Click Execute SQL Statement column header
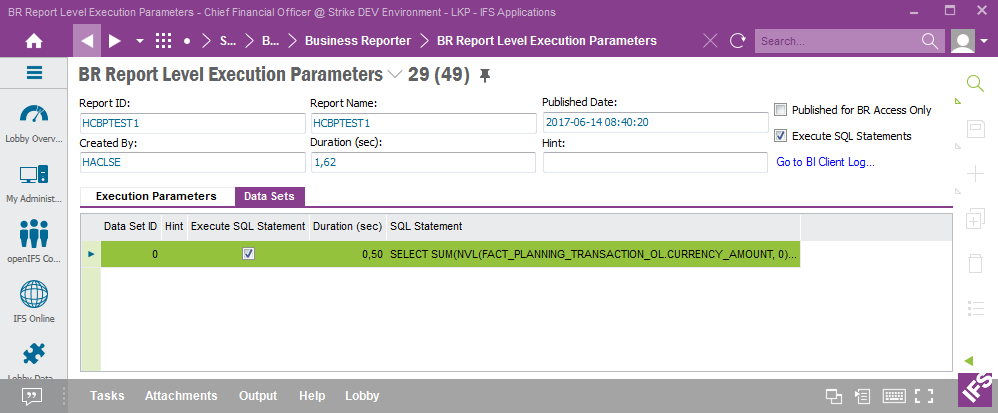This screenshot has height=413, width=998. click(x=248, y=227)
